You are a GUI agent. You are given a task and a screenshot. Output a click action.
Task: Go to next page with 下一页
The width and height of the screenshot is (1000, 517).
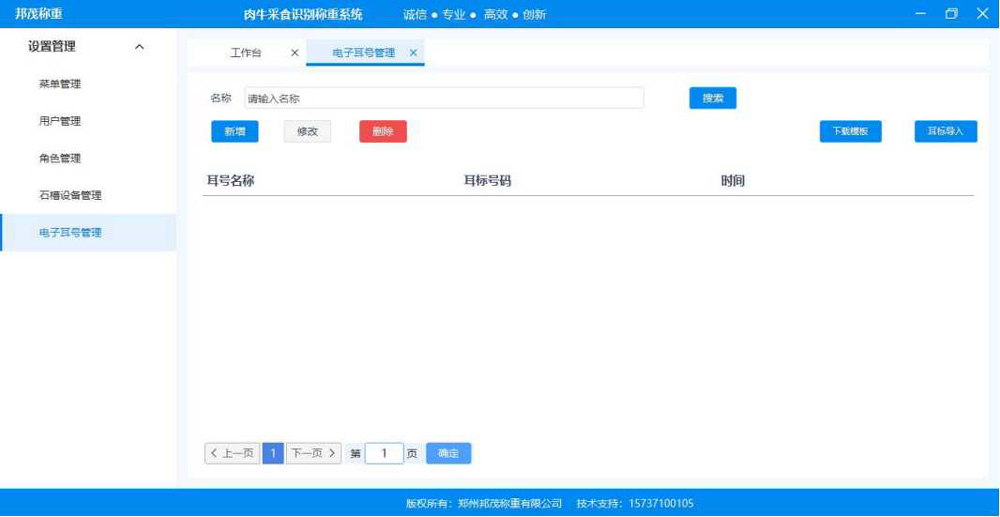314,454
